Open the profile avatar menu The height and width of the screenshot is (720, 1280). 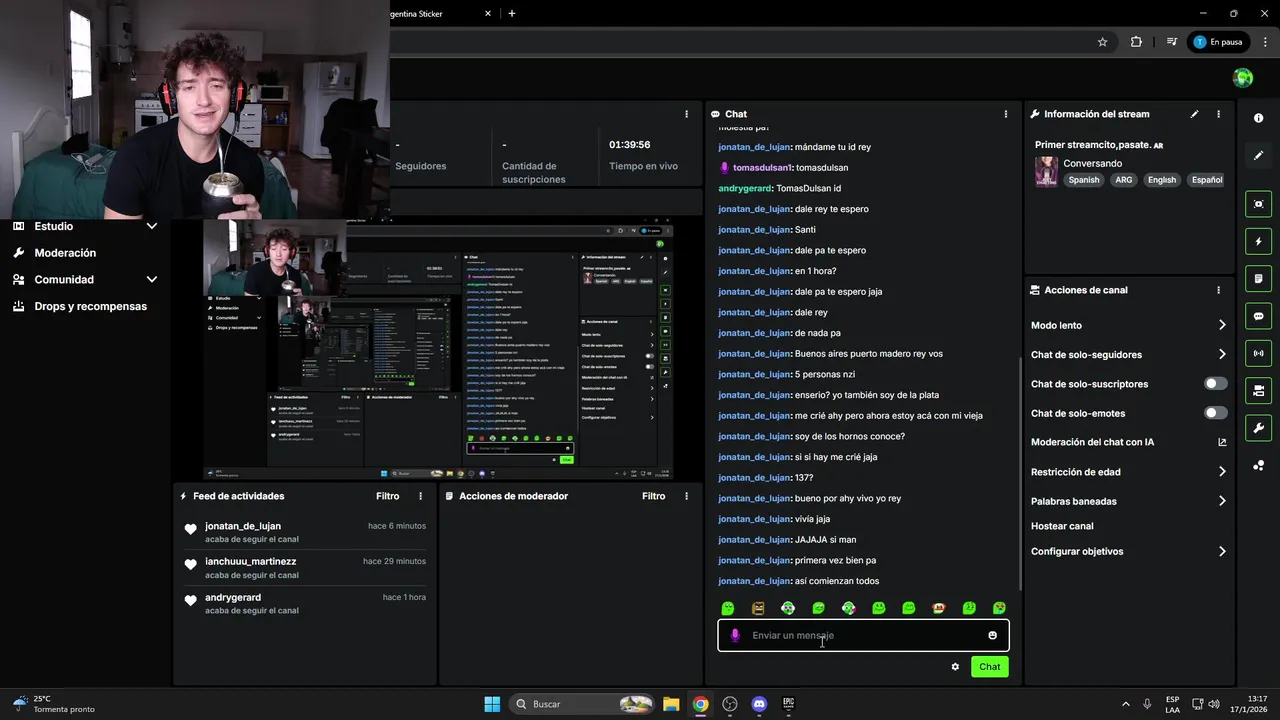pos(1243,78)
